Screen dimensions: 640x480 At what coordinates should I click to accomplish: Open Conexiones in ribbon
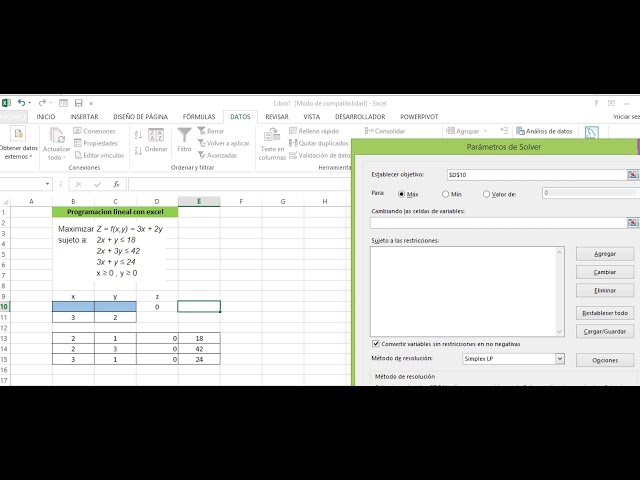(x=94, y=131)
